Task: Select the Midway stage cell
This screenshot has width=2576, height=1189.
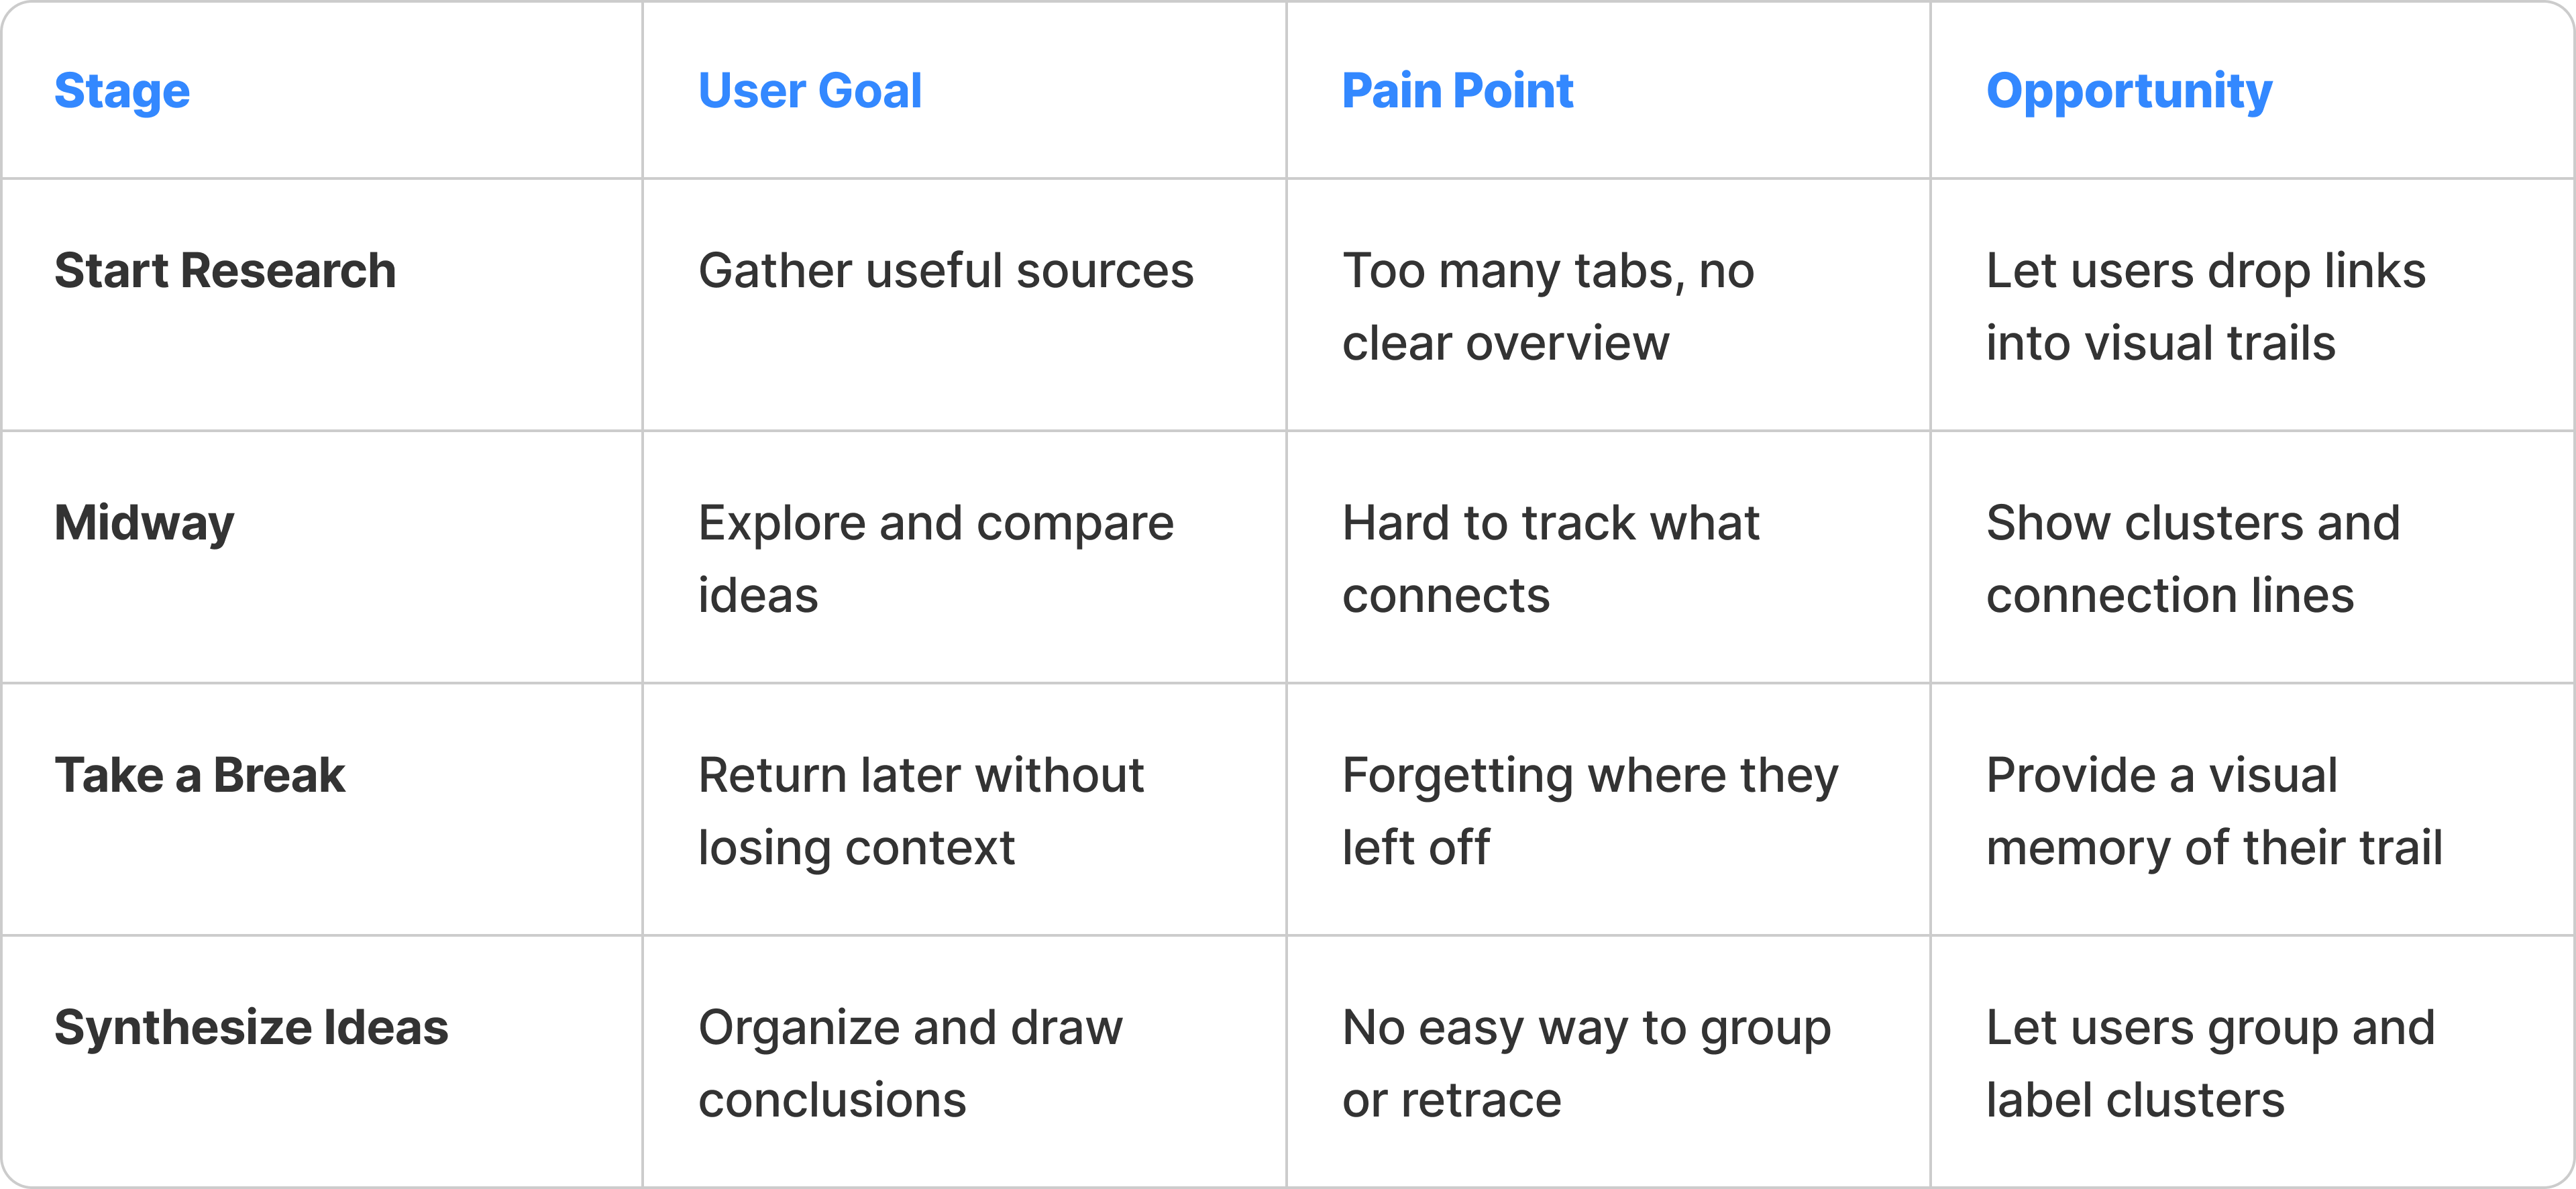Action: (x=144, y=523)
